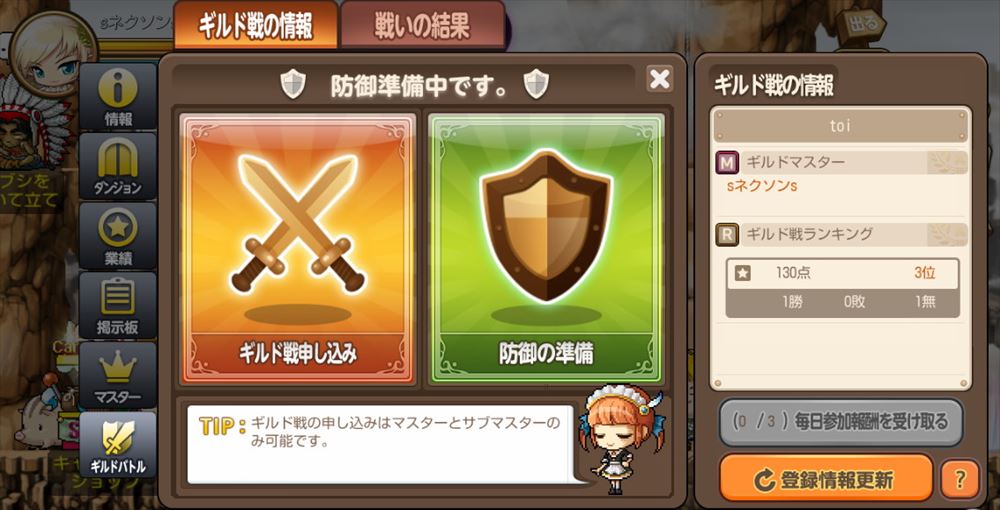Image resolution: width=1000 pixels, height=510 pixels.
Task: Open the 業績 achievements star icon
Action: coord(117,236)
